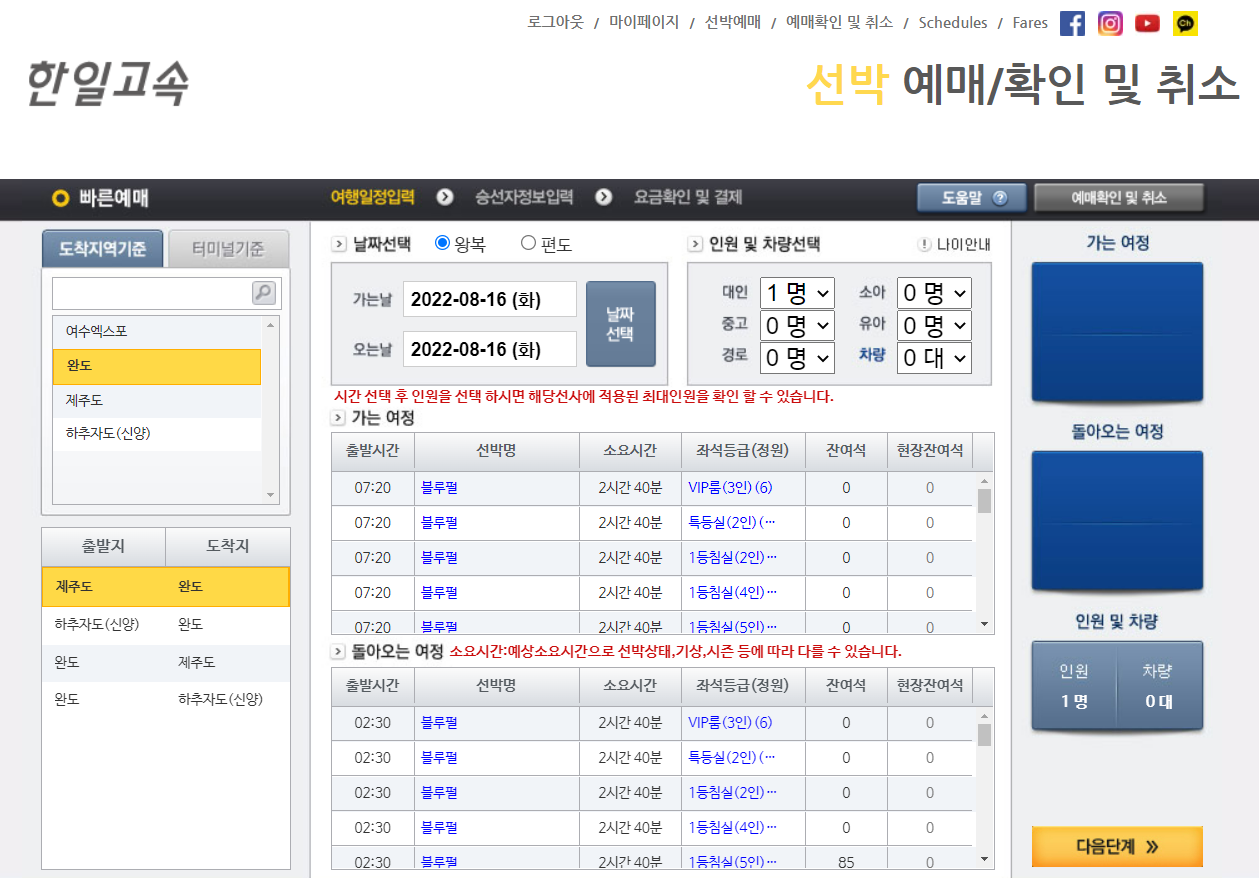Go to 요금확인 및 결제 step
1259x878 pixels.
click(x=688, y=197)
